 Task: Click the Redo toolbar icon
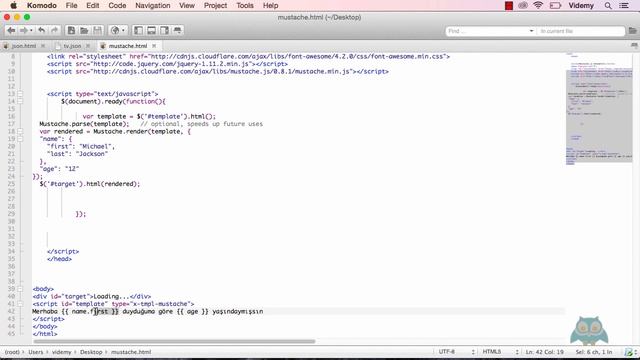[x=54, y=31]
